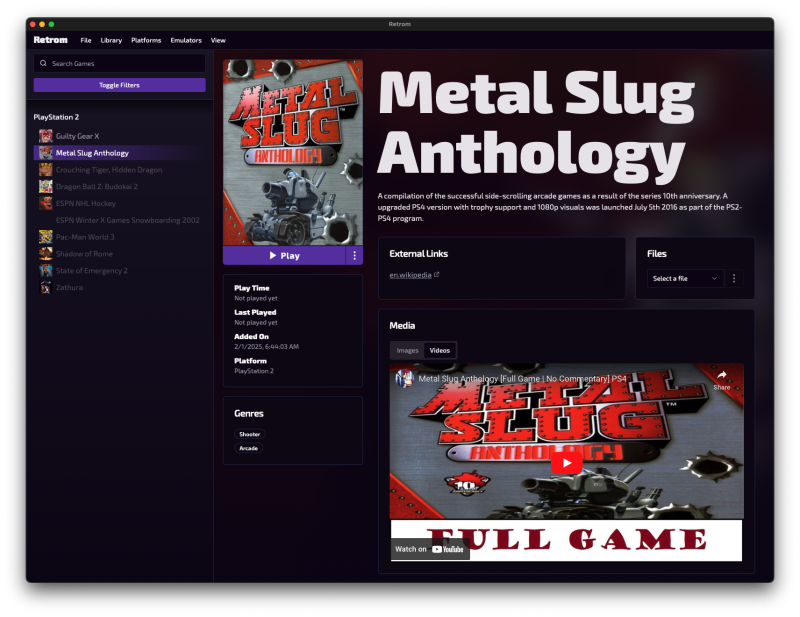
Task: Open the View menu
Action: point(218,40)
